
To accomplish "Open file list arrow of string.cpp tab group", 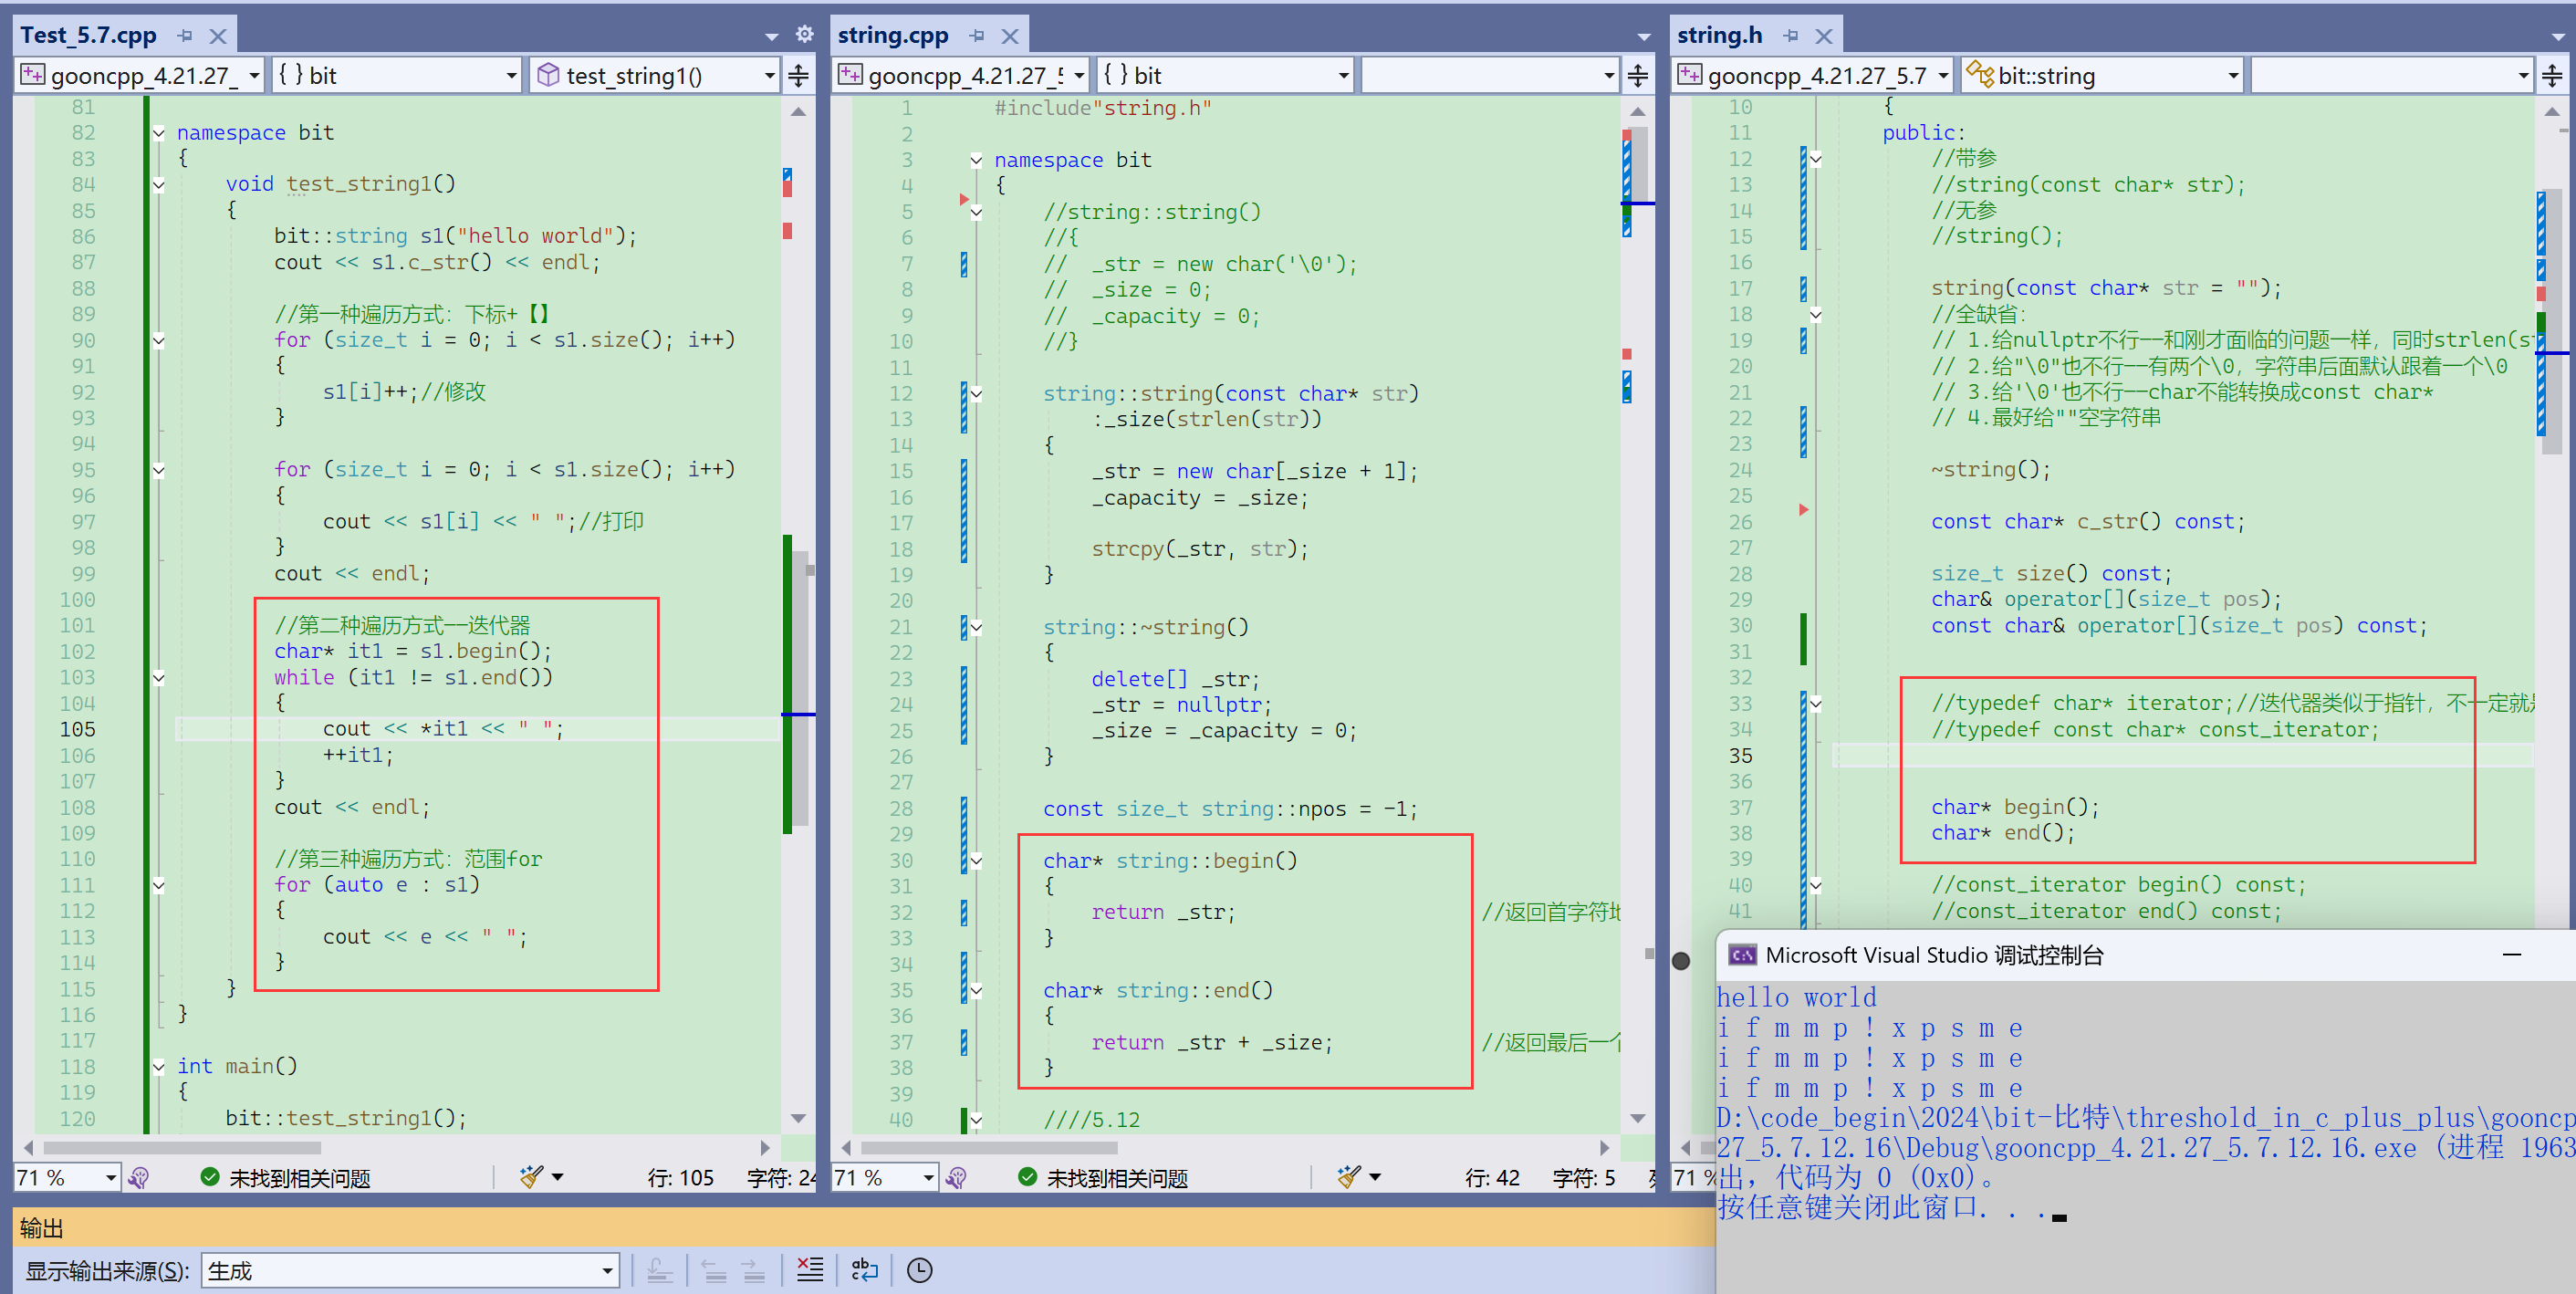I will tap(1644, 37).
